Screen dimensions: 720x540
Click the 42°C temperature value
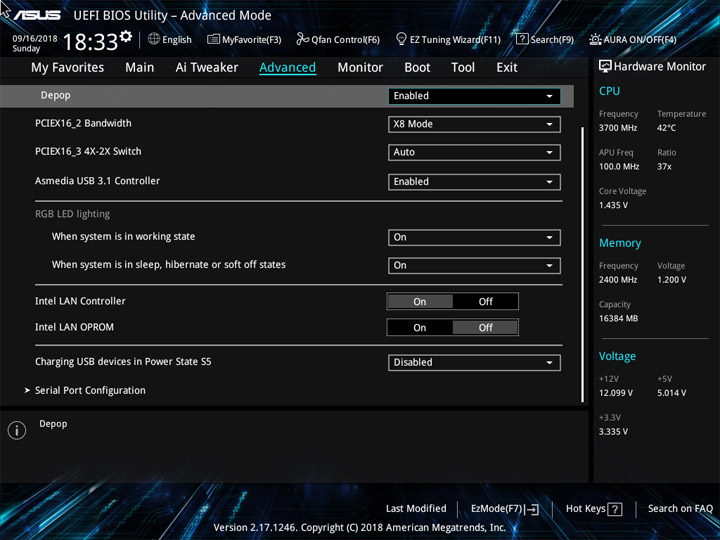(666, 128)
